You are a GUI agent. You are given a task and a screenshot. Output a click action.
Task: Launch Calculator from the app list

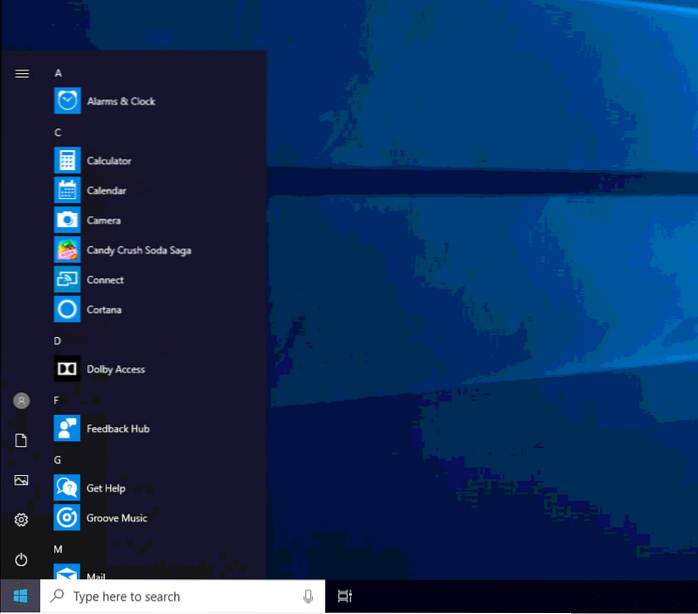tap(67, 161)
